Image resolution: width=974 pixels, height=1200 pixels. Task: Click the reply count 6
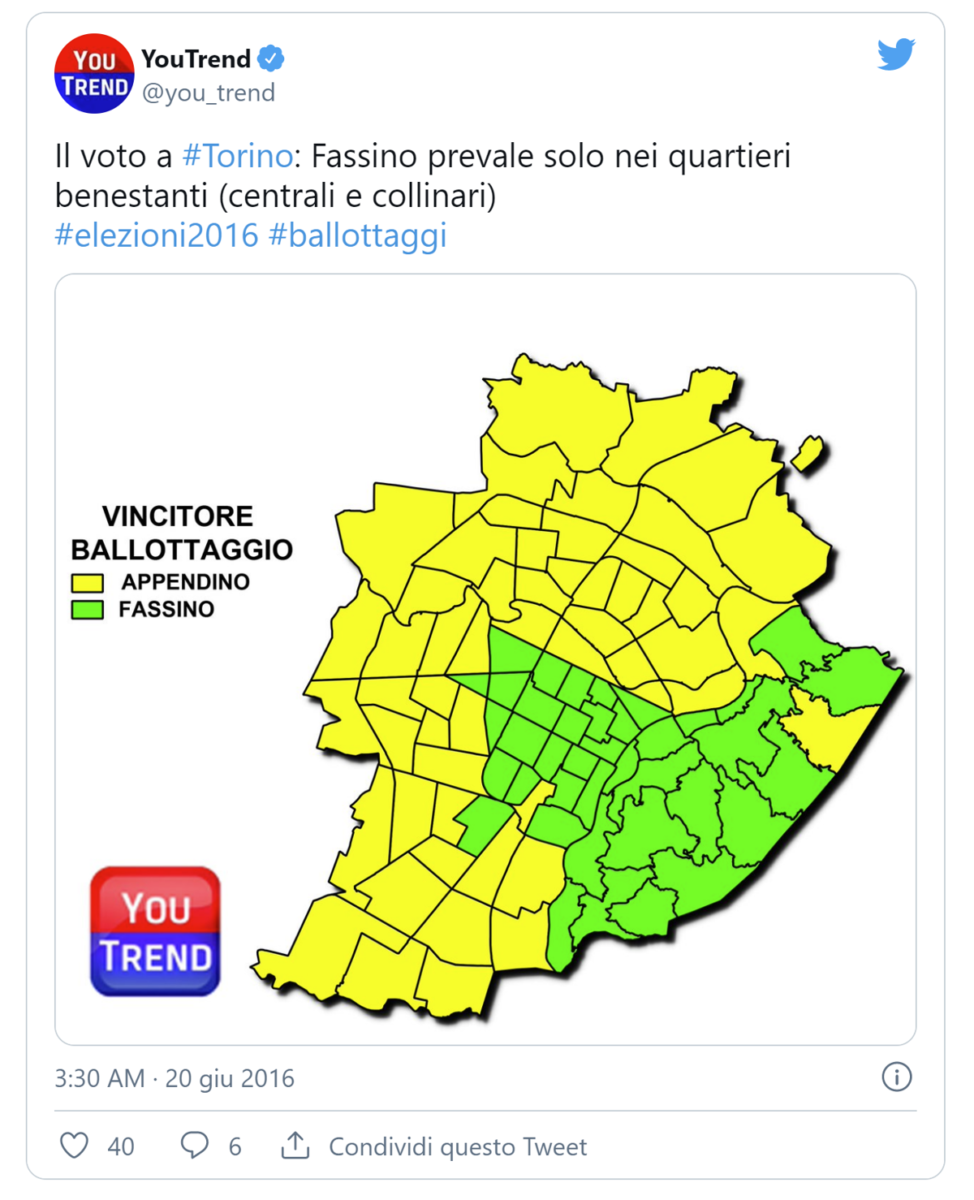click(235, 1146)
